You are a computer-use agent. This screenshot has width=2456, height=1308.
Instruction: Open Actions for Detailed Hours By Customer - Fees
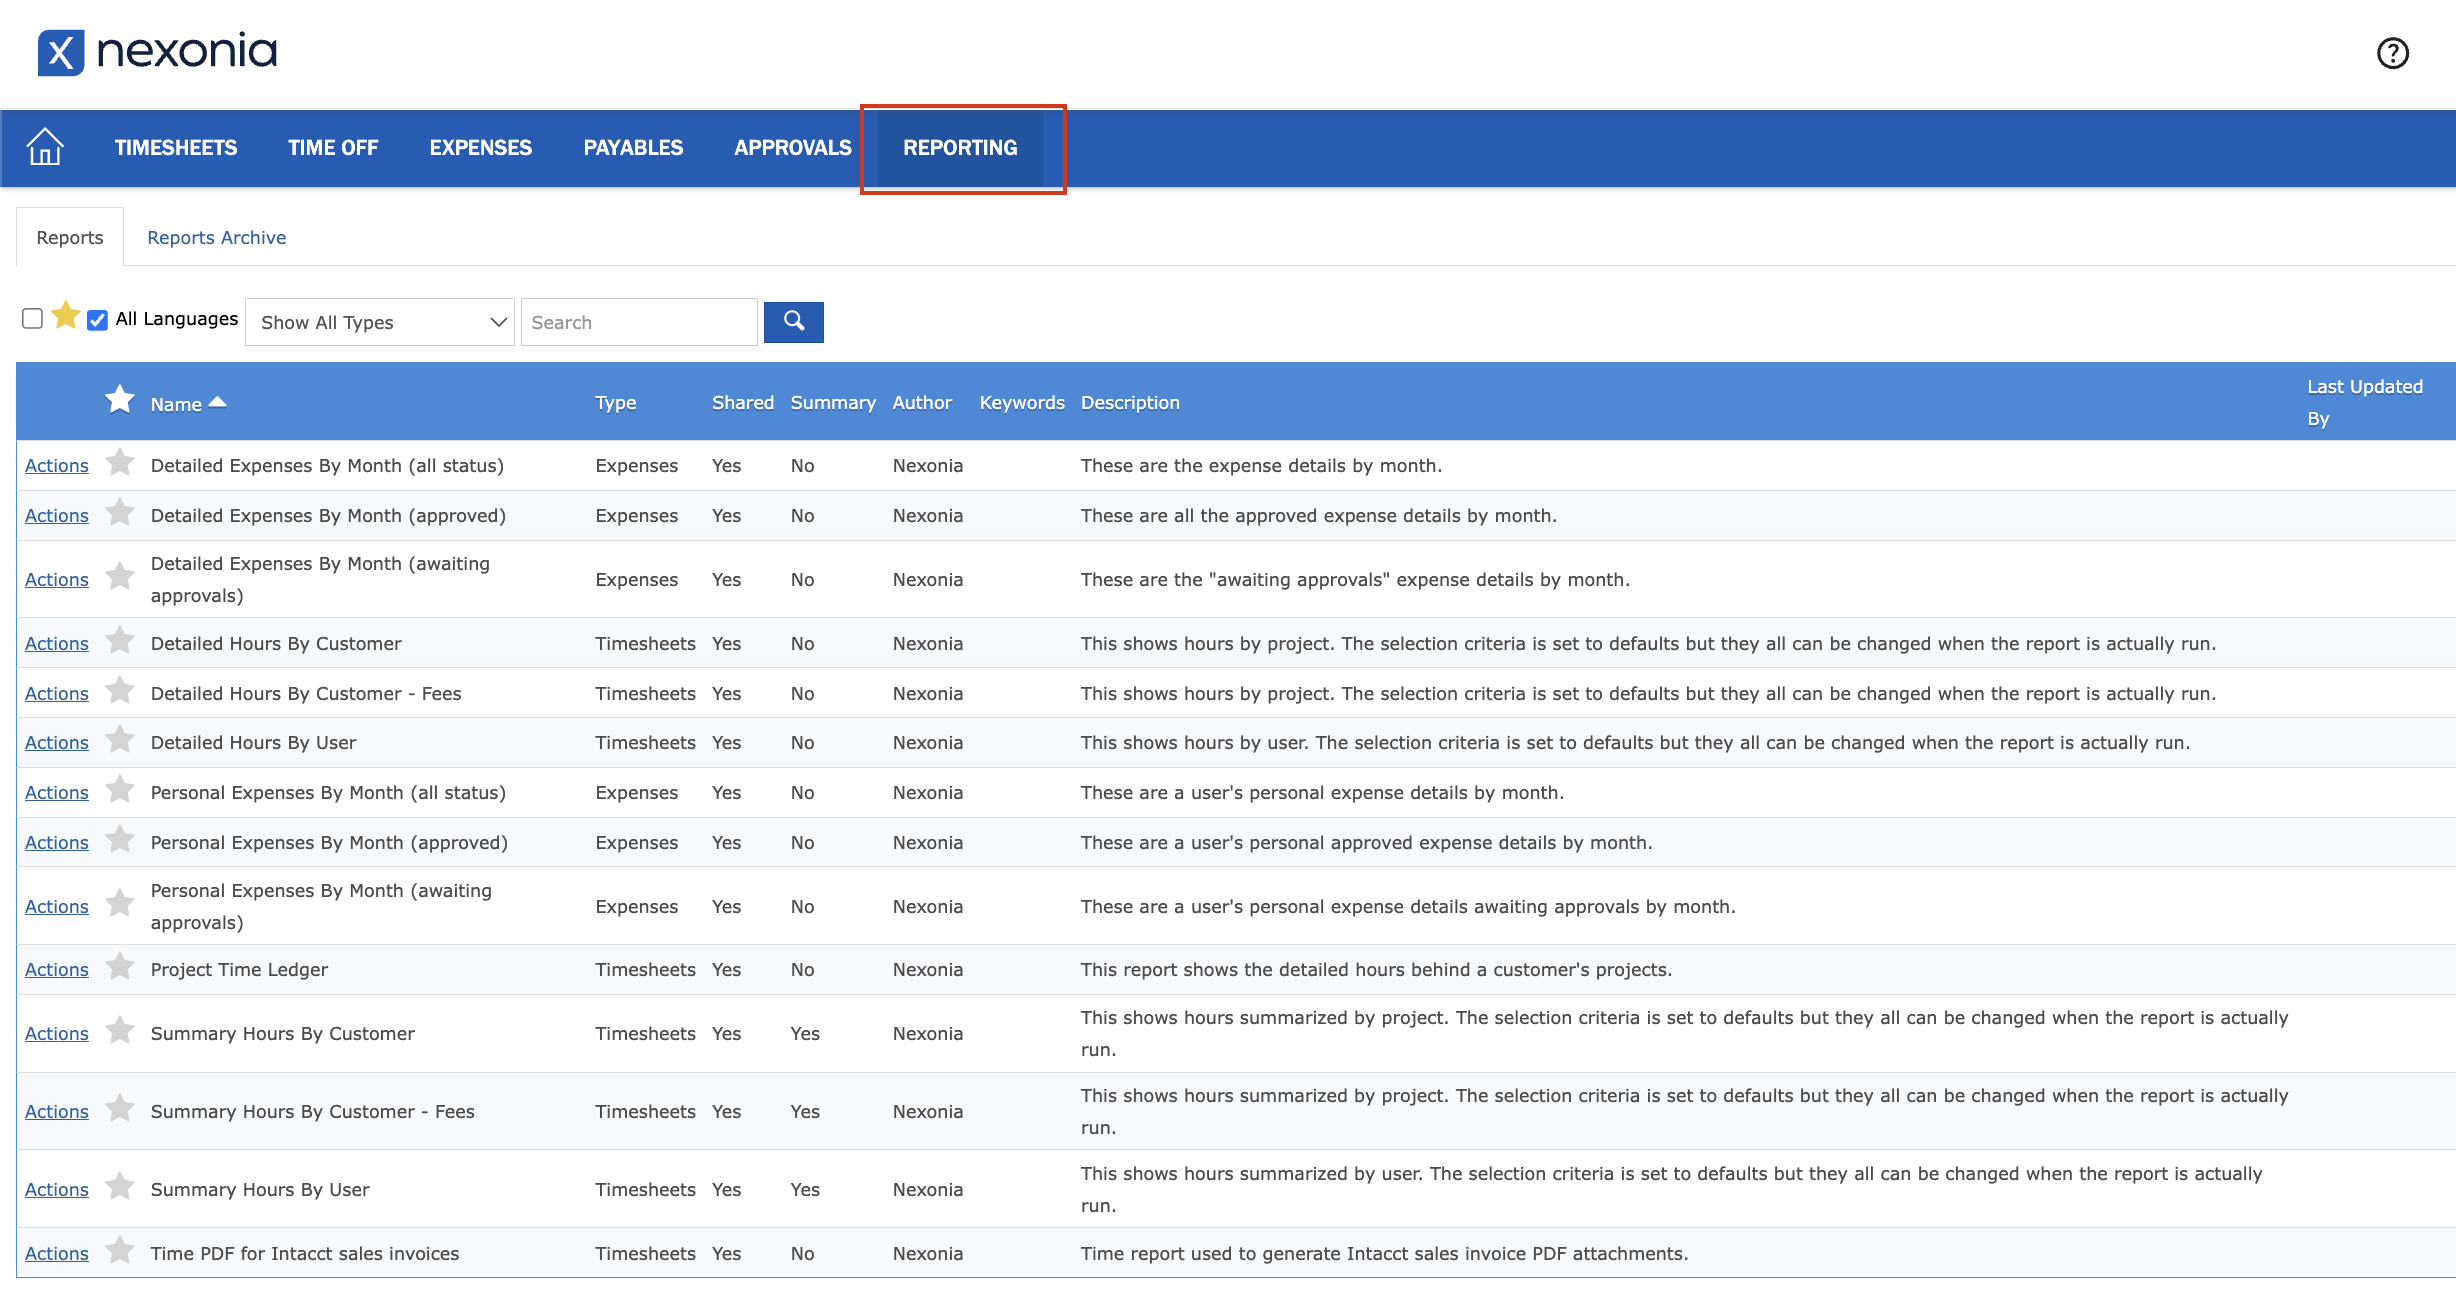pyautogui.click(x=57, y=694)
